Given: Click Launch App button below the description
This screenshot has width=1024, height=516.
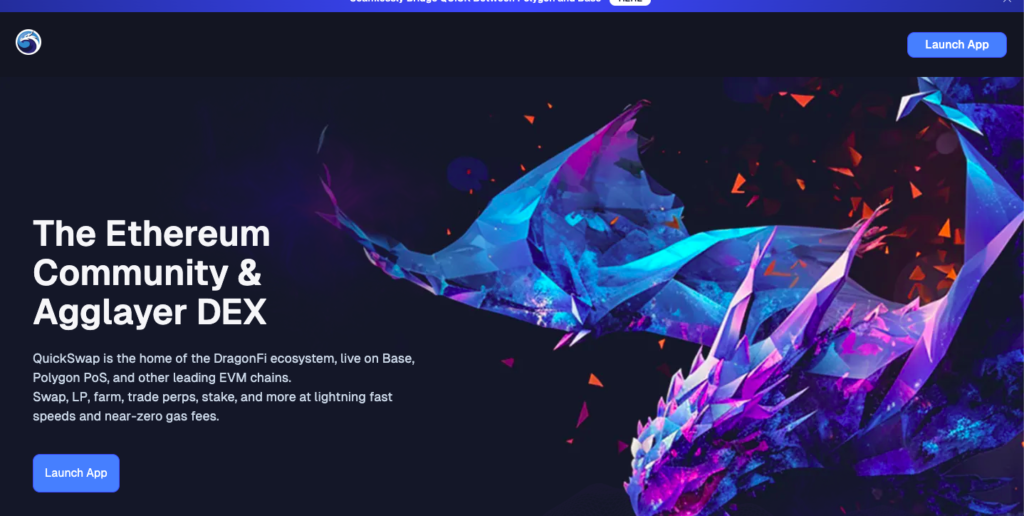Looking at the screenshot, I should tap(76, 473).
